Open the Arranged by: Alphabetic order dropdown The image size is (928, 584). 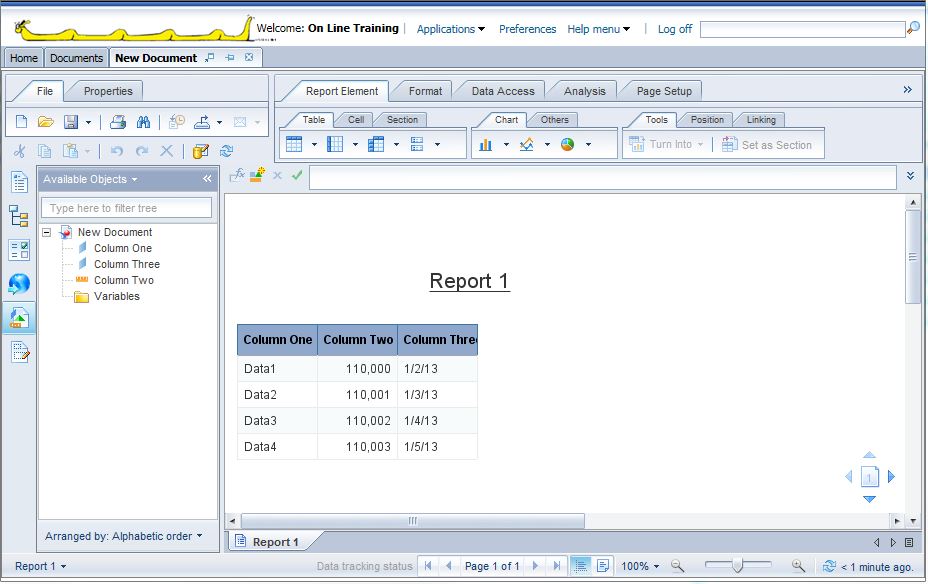[124, 536]
